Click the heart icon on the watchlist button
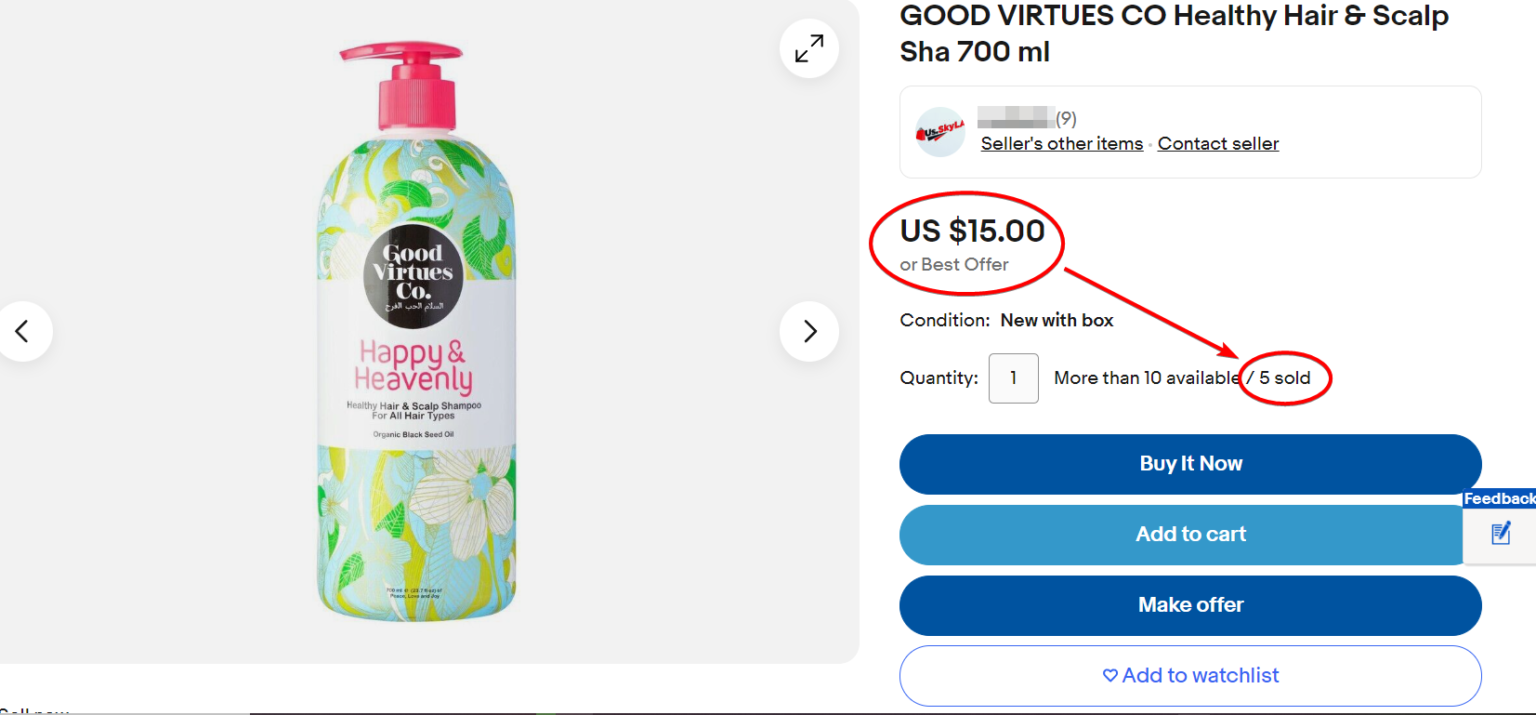 1110,676
